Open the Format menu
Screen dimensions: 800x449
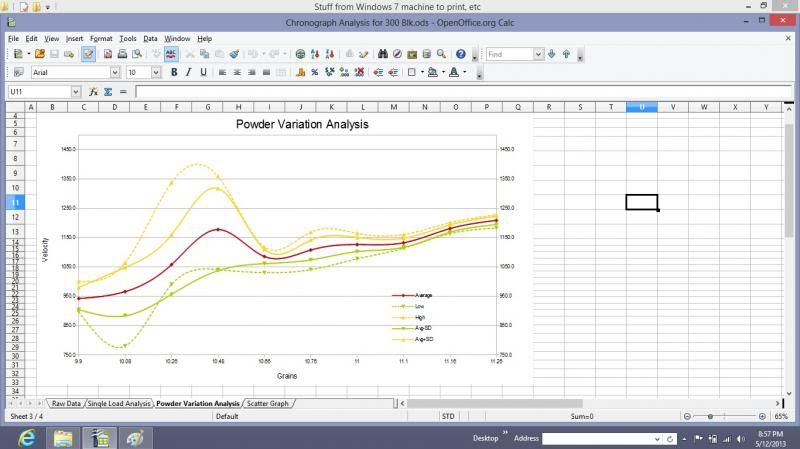pos(101,39)
